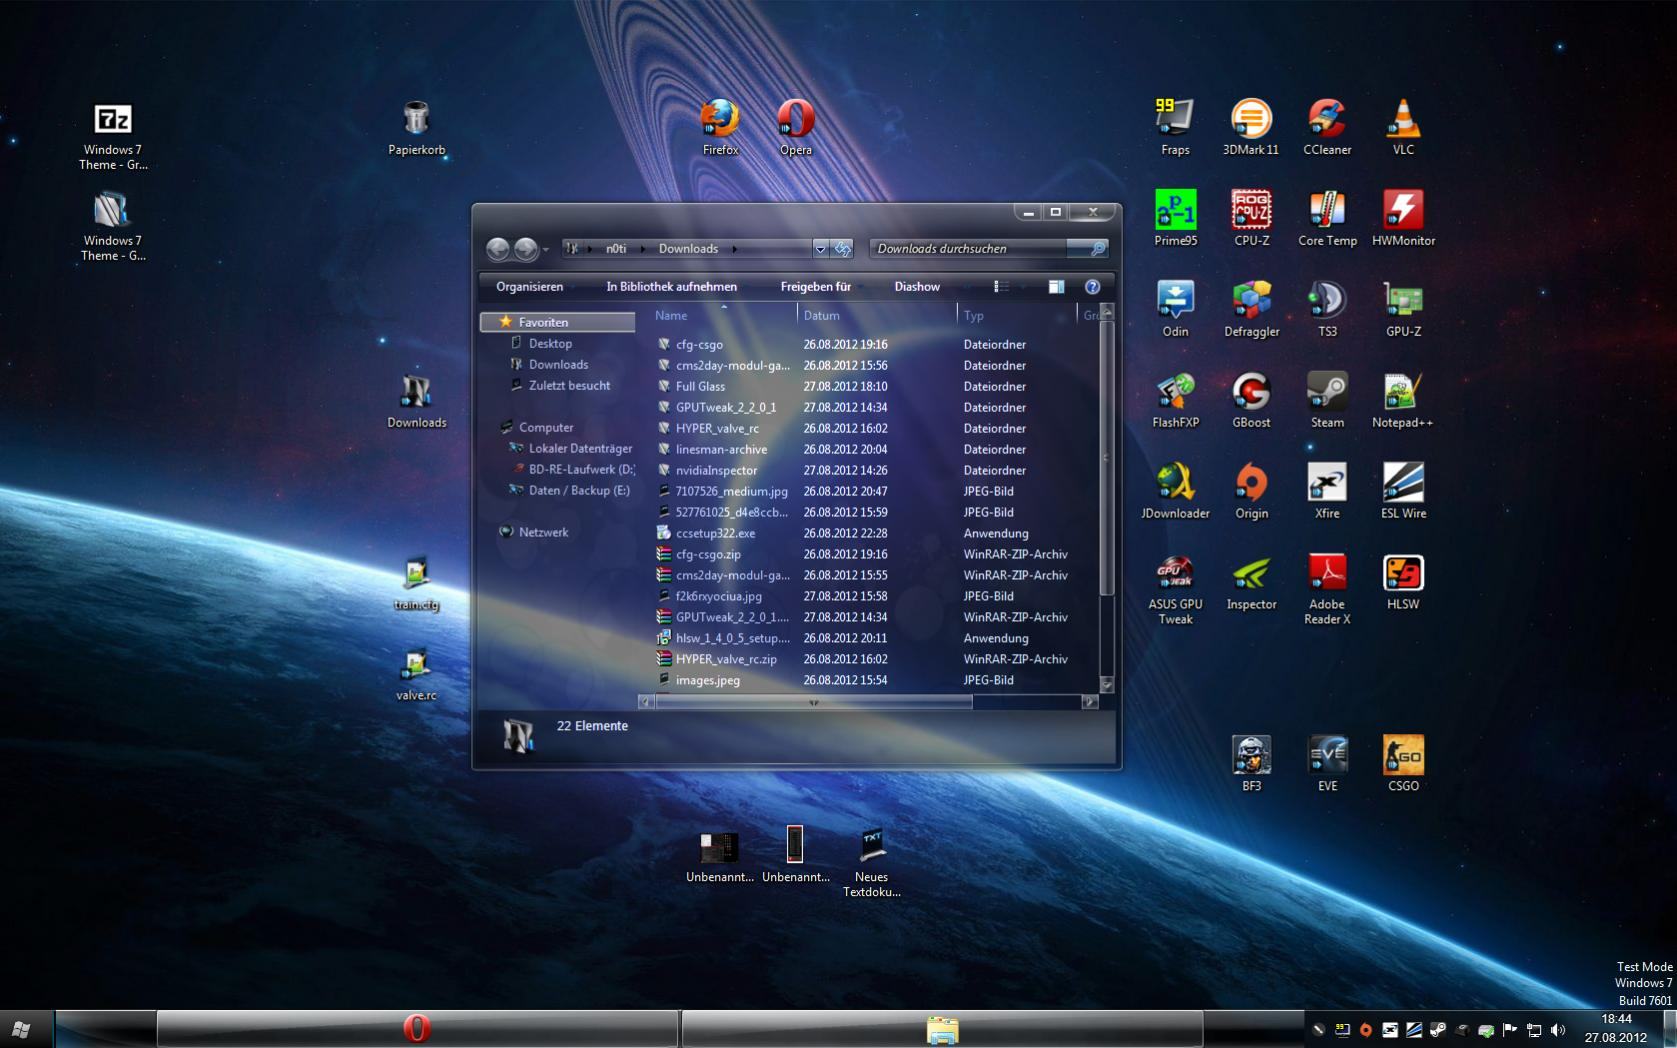Image resolution: width=1677 pixels, height=1048 pixels.
Task: Select the EVE desktop icon
Action: coord(1327,764)
